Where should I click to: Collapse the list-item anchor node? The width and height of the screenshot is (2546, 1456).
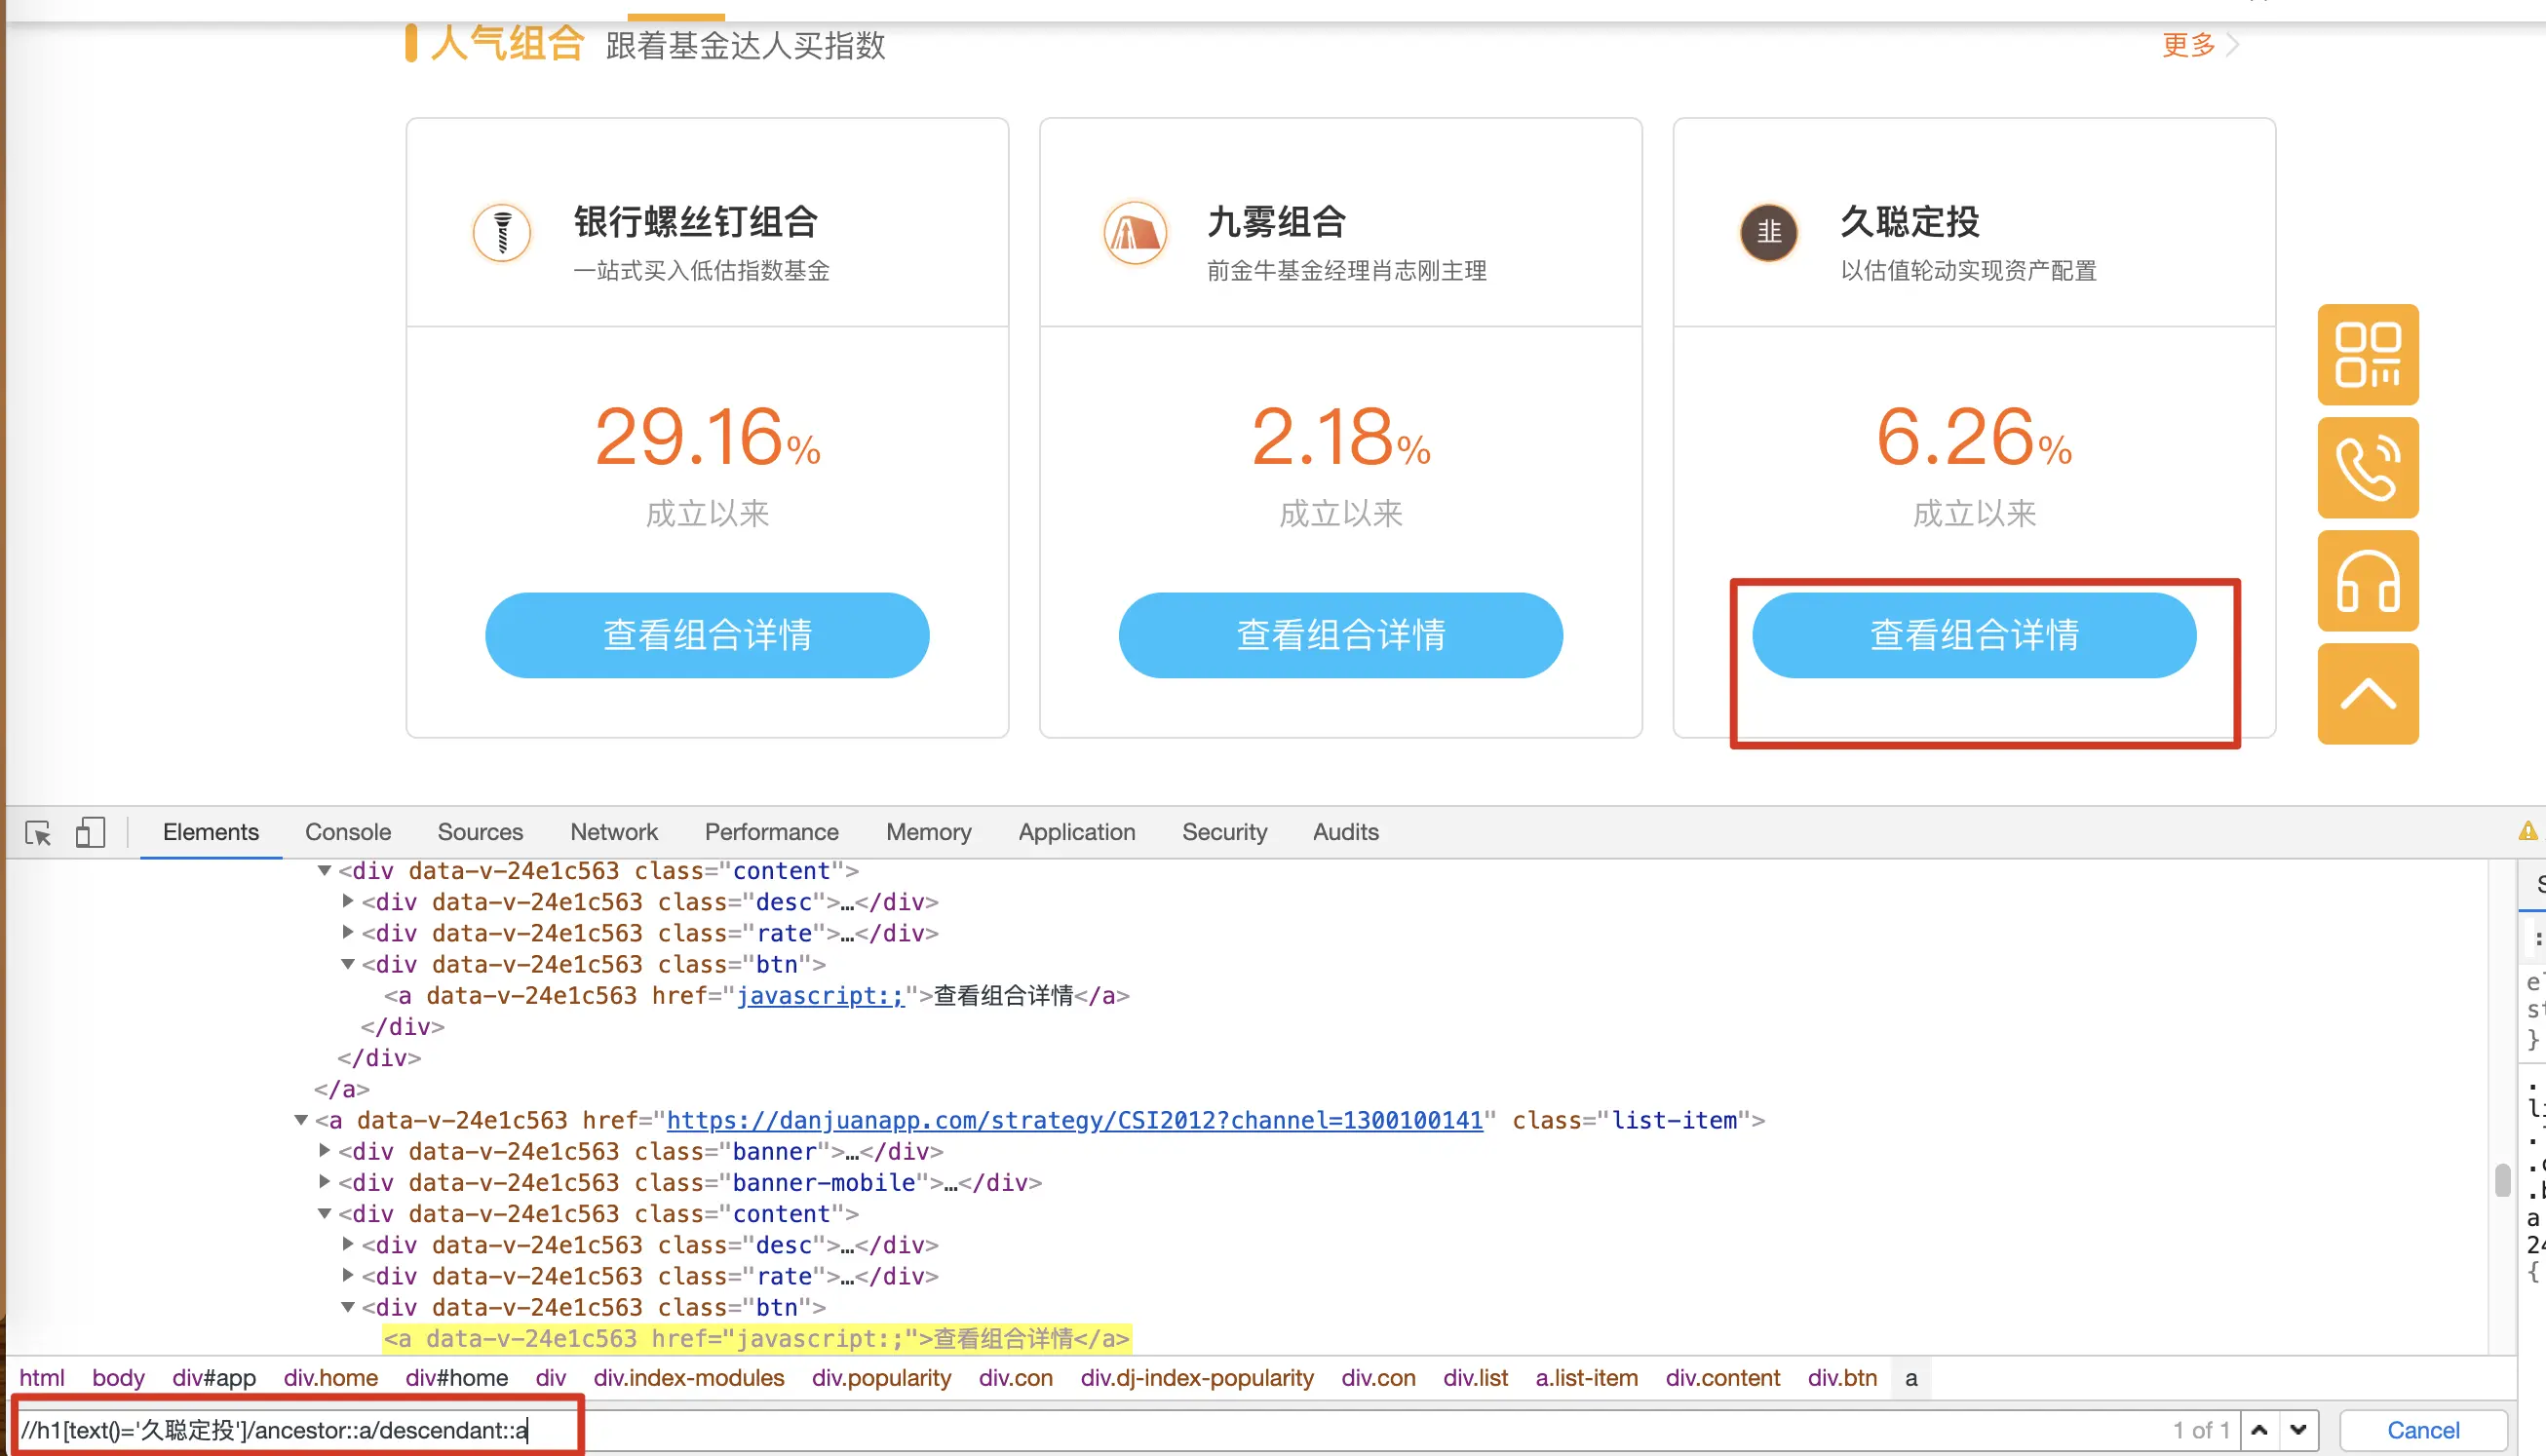coord(301,1120)
